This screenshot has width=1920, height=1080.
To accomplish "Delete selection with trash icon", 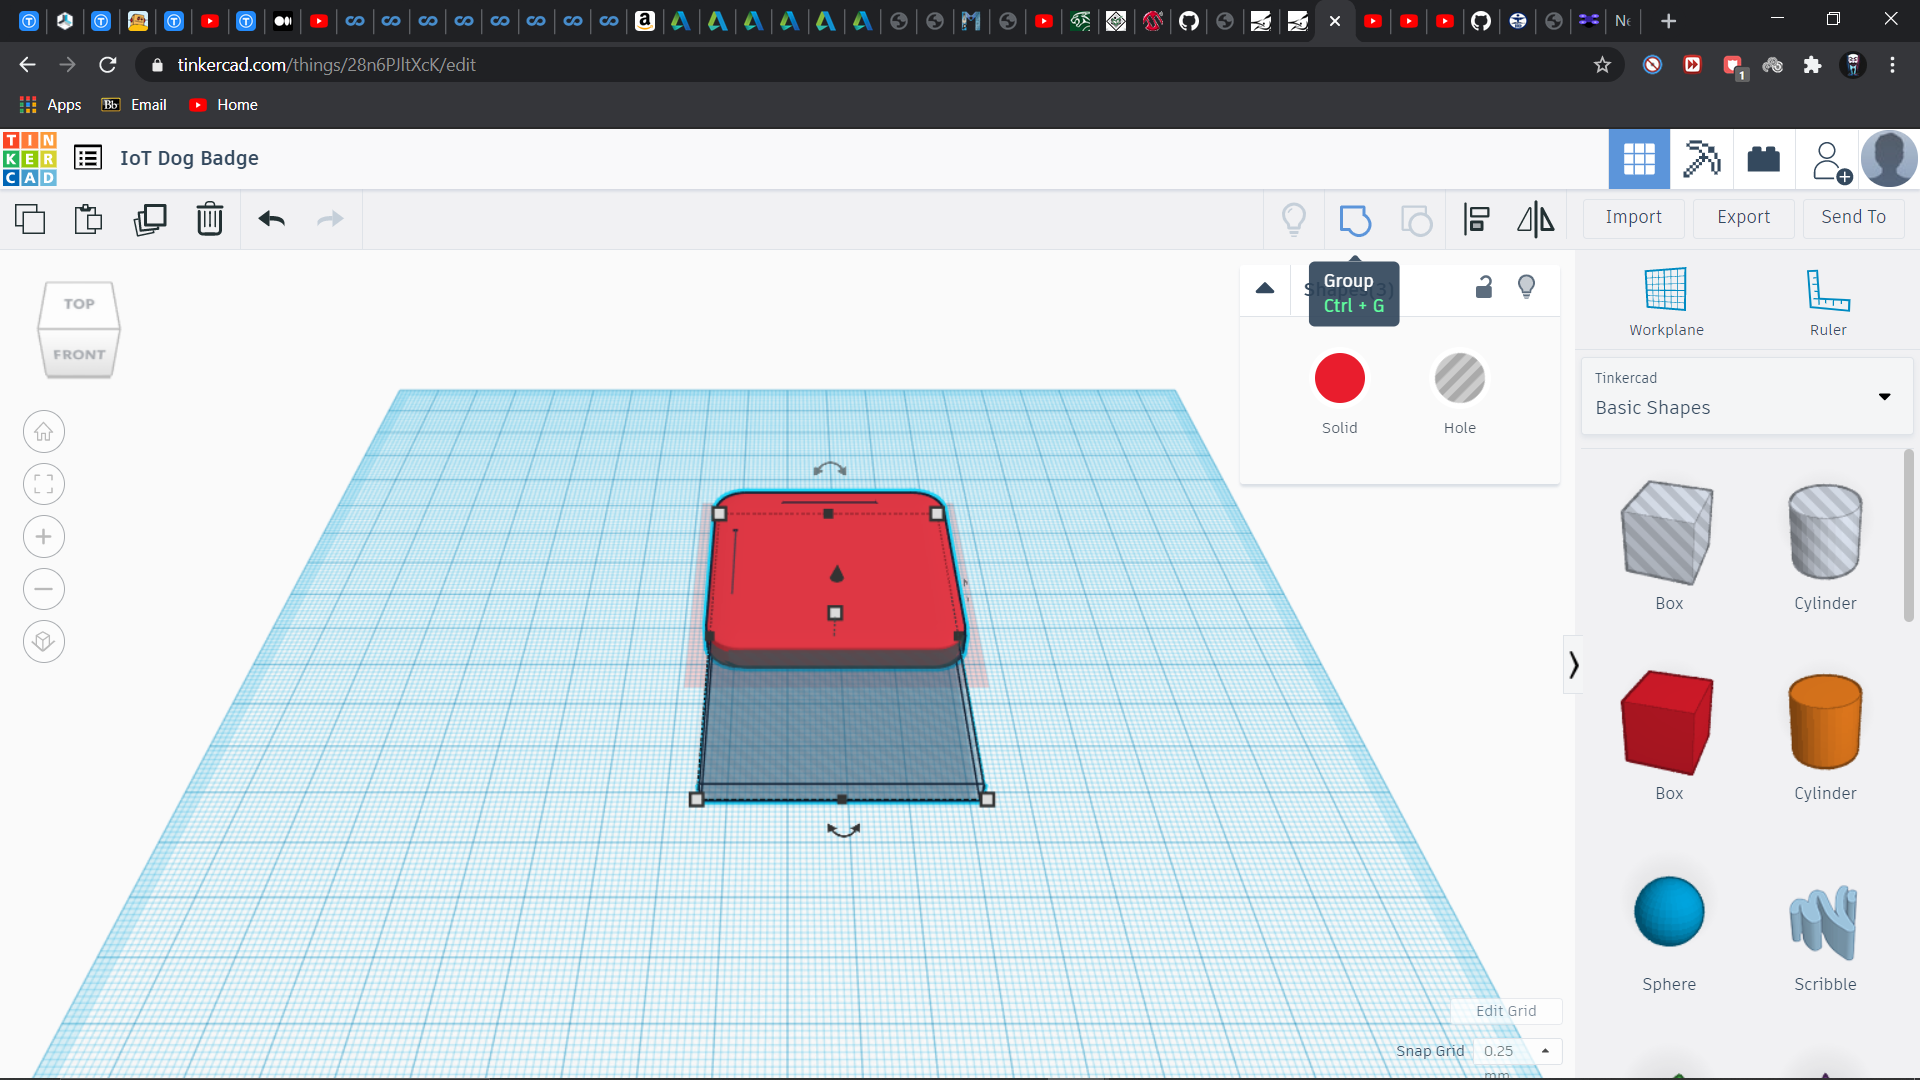I will 210,219.
